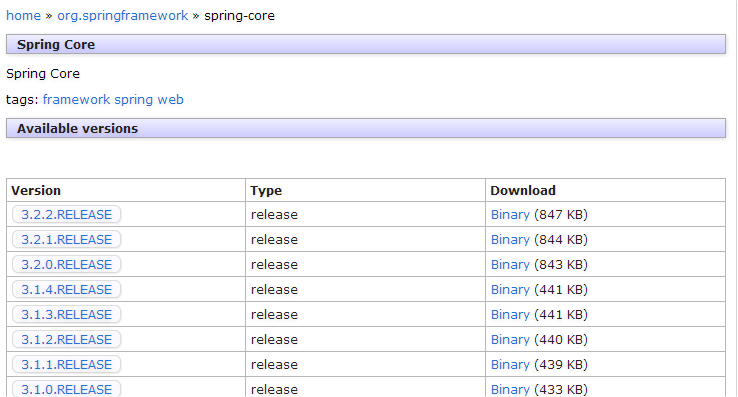Open the web tag
The width and height of the screenshot is (738, 397).
point(170,99)
